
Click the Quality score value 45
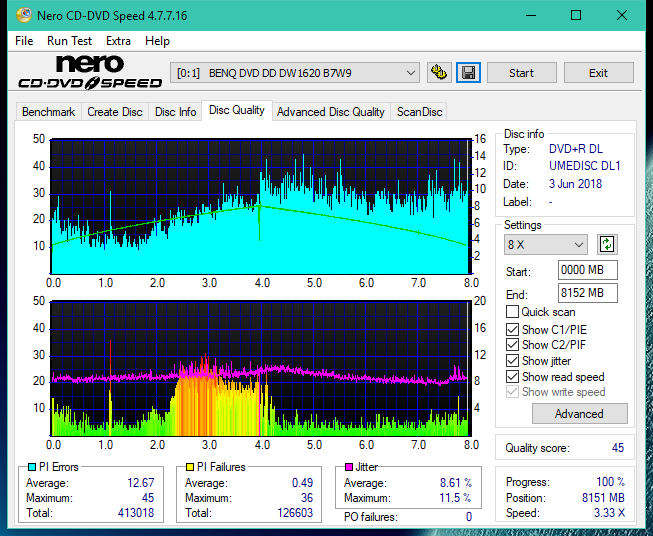tap(618, 448)
